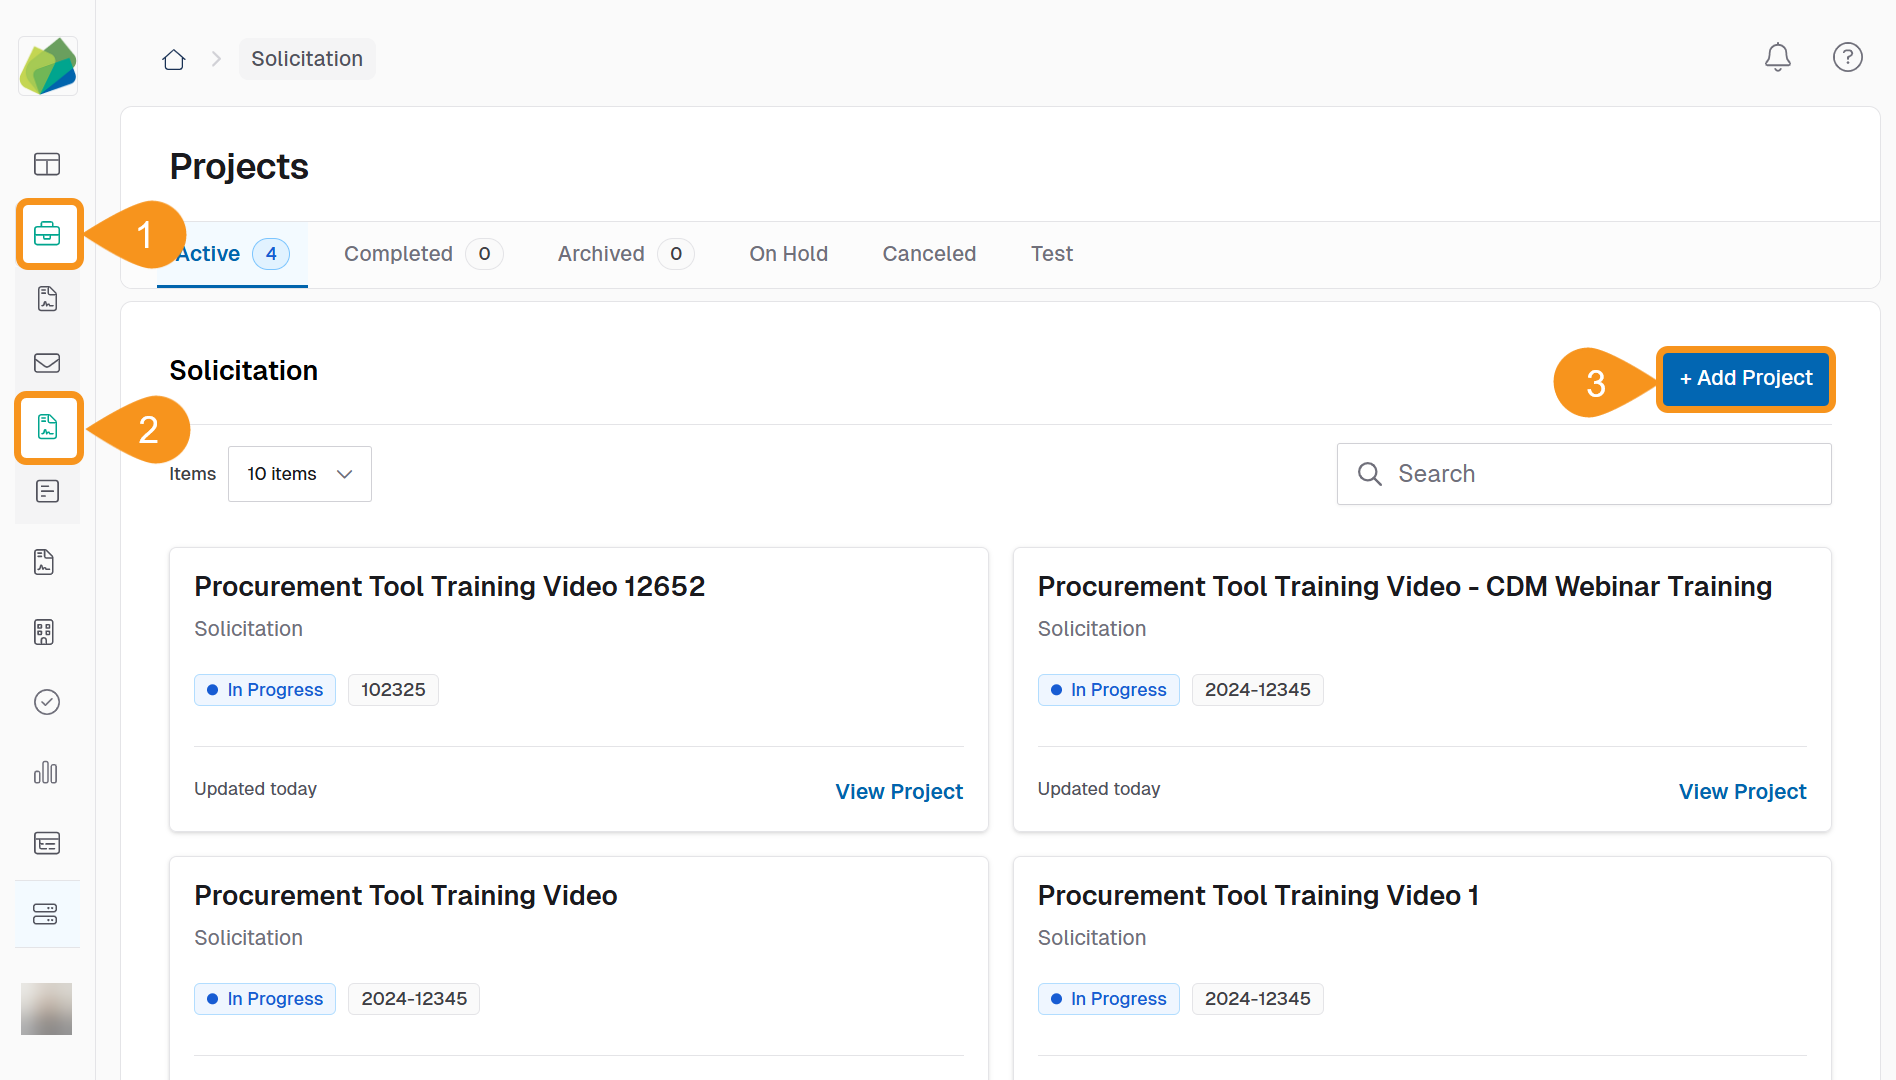Screen dimensions: 1896x1080
Task: Open the checkmark approvals icon in sidebar
Action: coord(47,701)
